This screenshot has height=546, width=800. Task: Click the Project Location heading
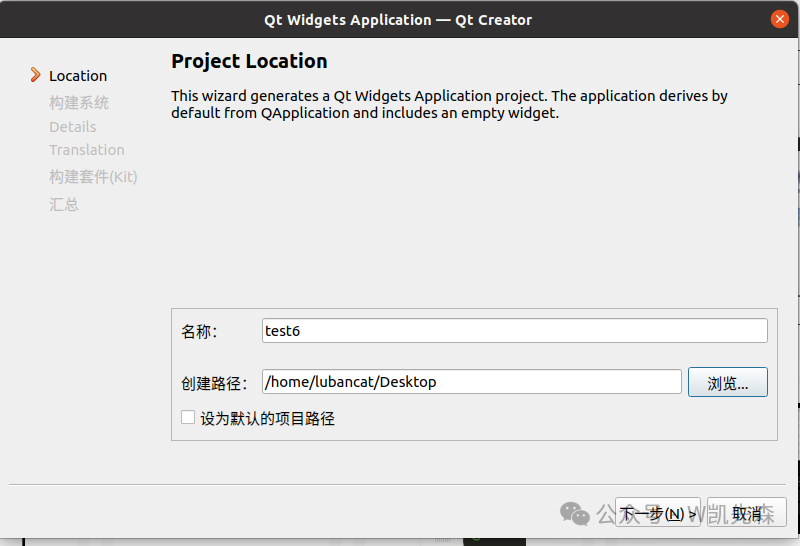[x=249, y=61]
